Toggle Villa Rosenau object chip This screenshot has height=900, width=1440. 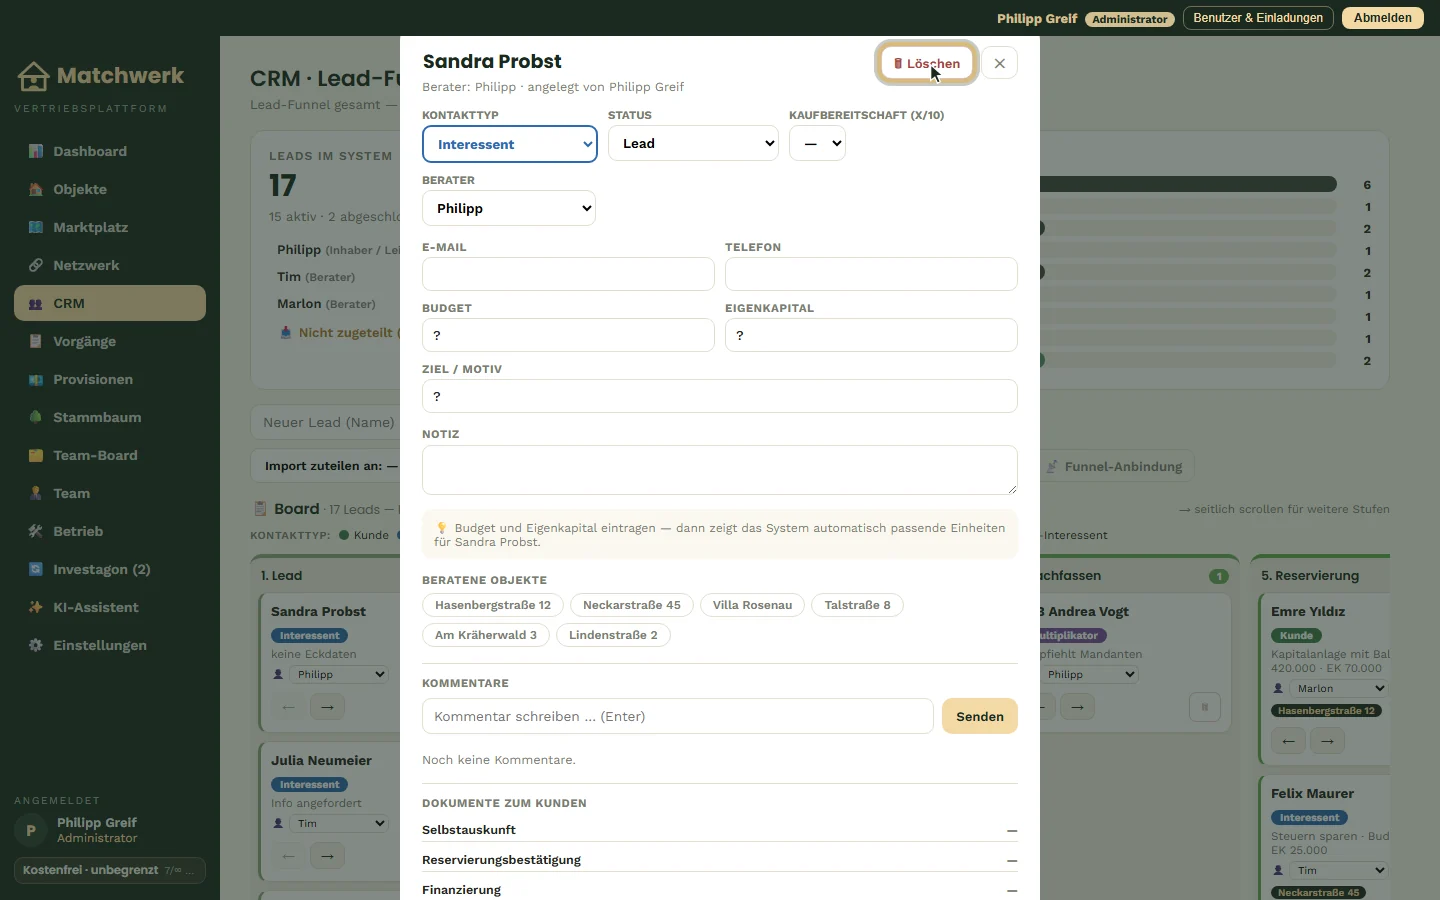752,605
